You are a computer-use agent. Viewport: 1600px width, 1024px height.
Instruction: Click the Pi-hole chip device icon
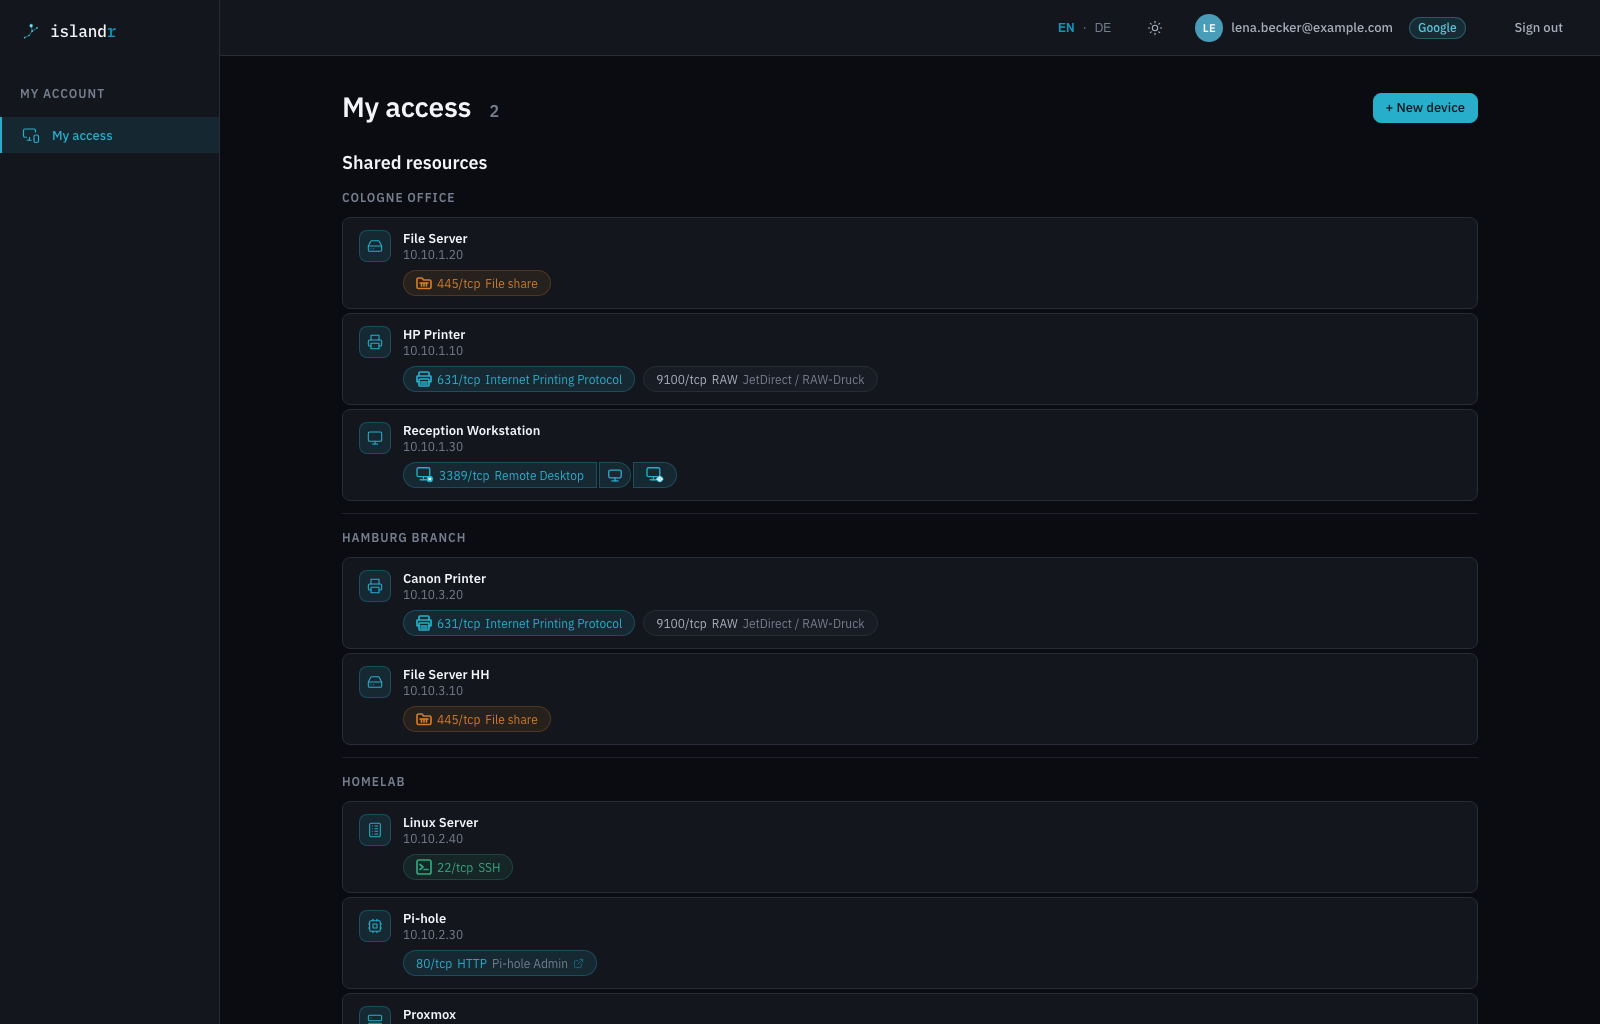[375, 926]
